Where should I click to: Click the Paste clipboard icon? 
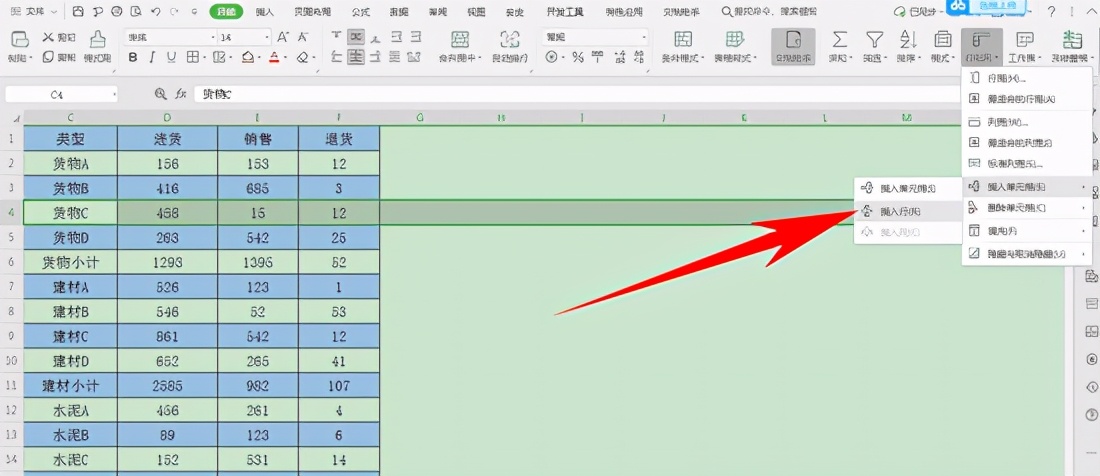pos(21,39)
